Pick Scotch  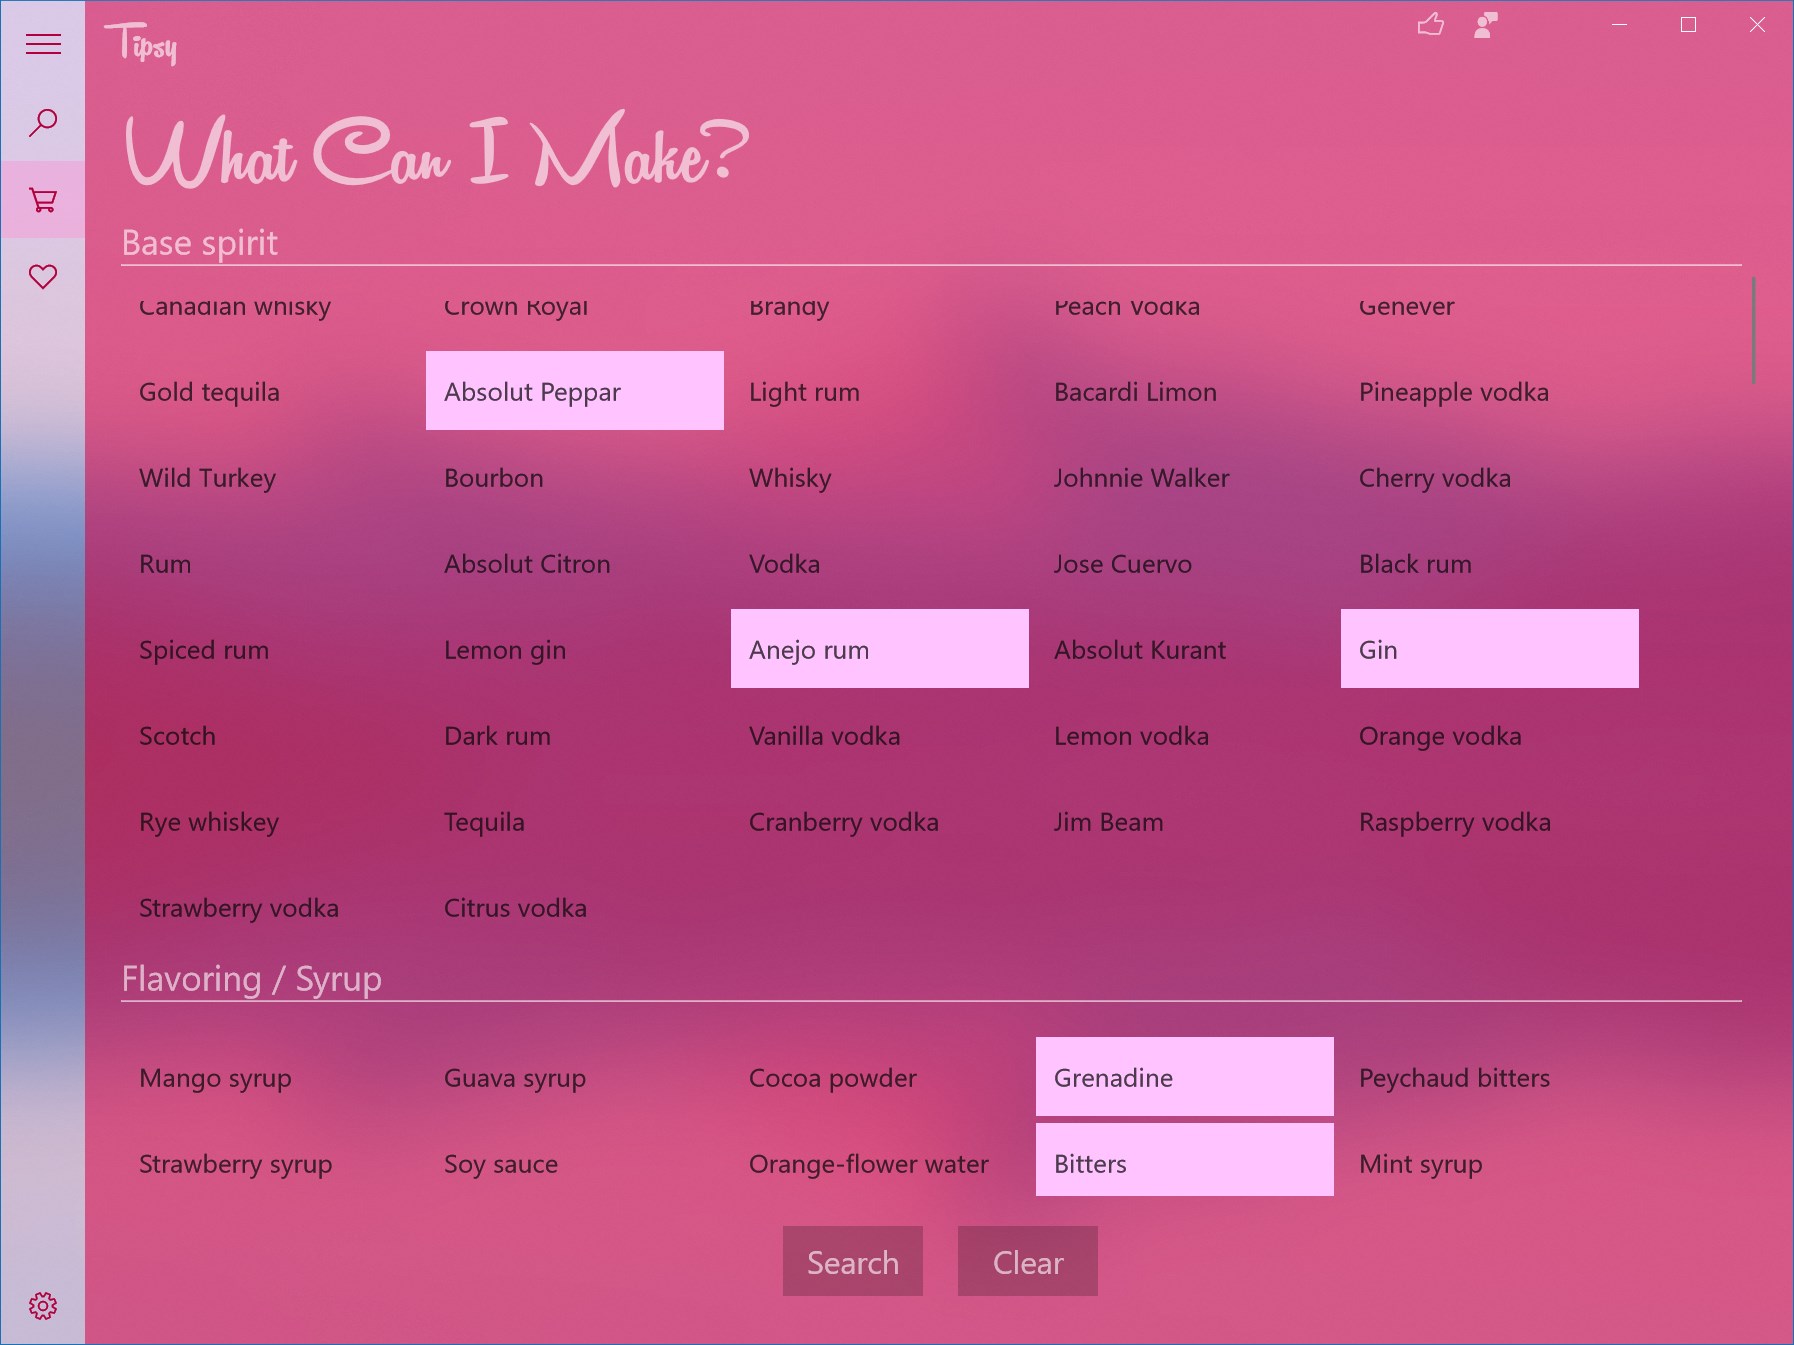(270, 735)
